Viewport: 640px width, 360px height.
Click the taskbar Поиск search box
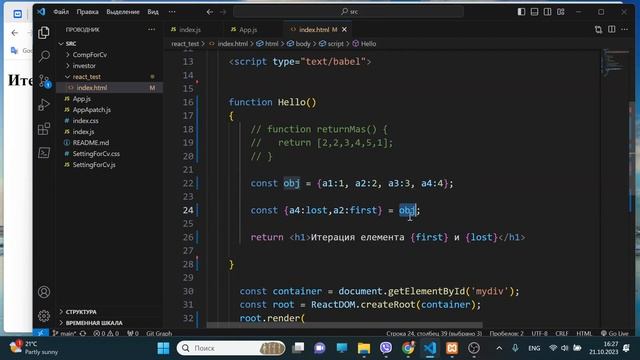231,348
